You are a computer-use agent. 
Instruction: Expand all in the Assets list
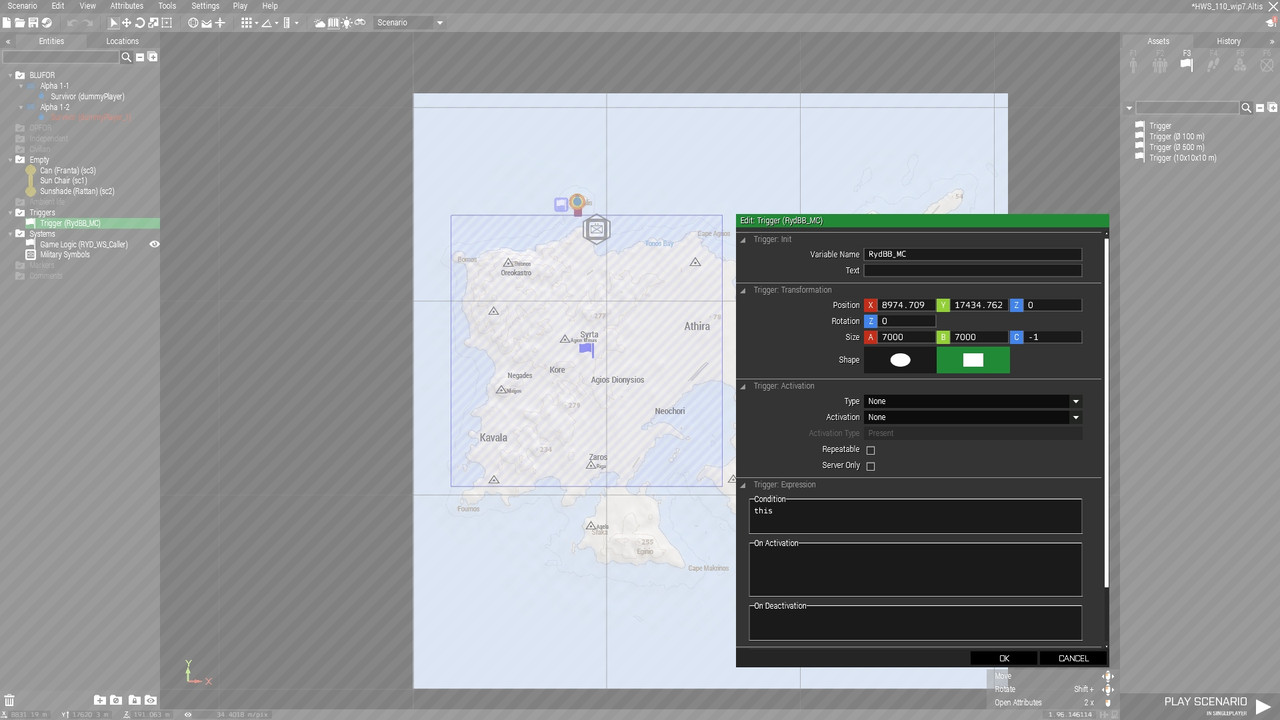pyautogui.click(x=1273, y=107)
